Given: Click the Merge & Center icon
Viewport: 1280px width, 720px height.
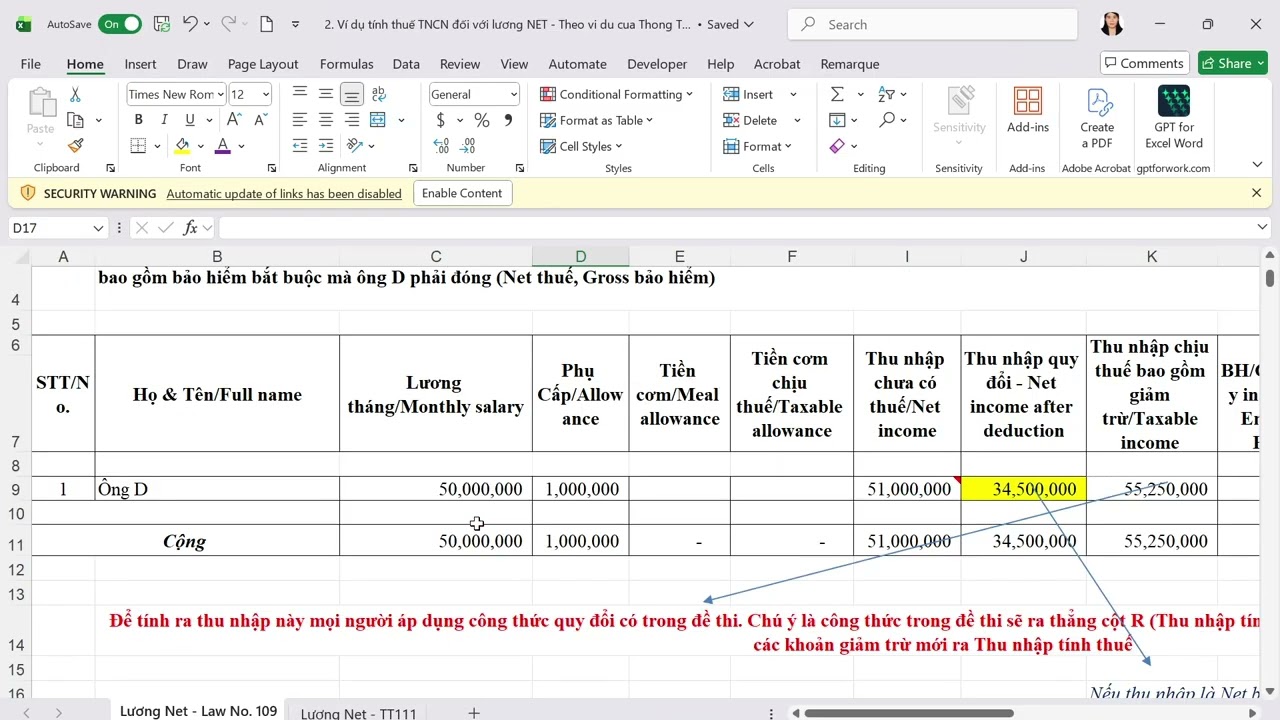Looking at the screenshot, I should [378, 120].
